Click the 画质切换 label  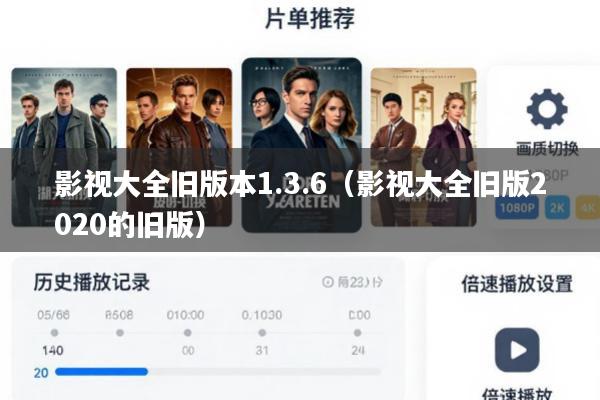click(x=547, y=149)
